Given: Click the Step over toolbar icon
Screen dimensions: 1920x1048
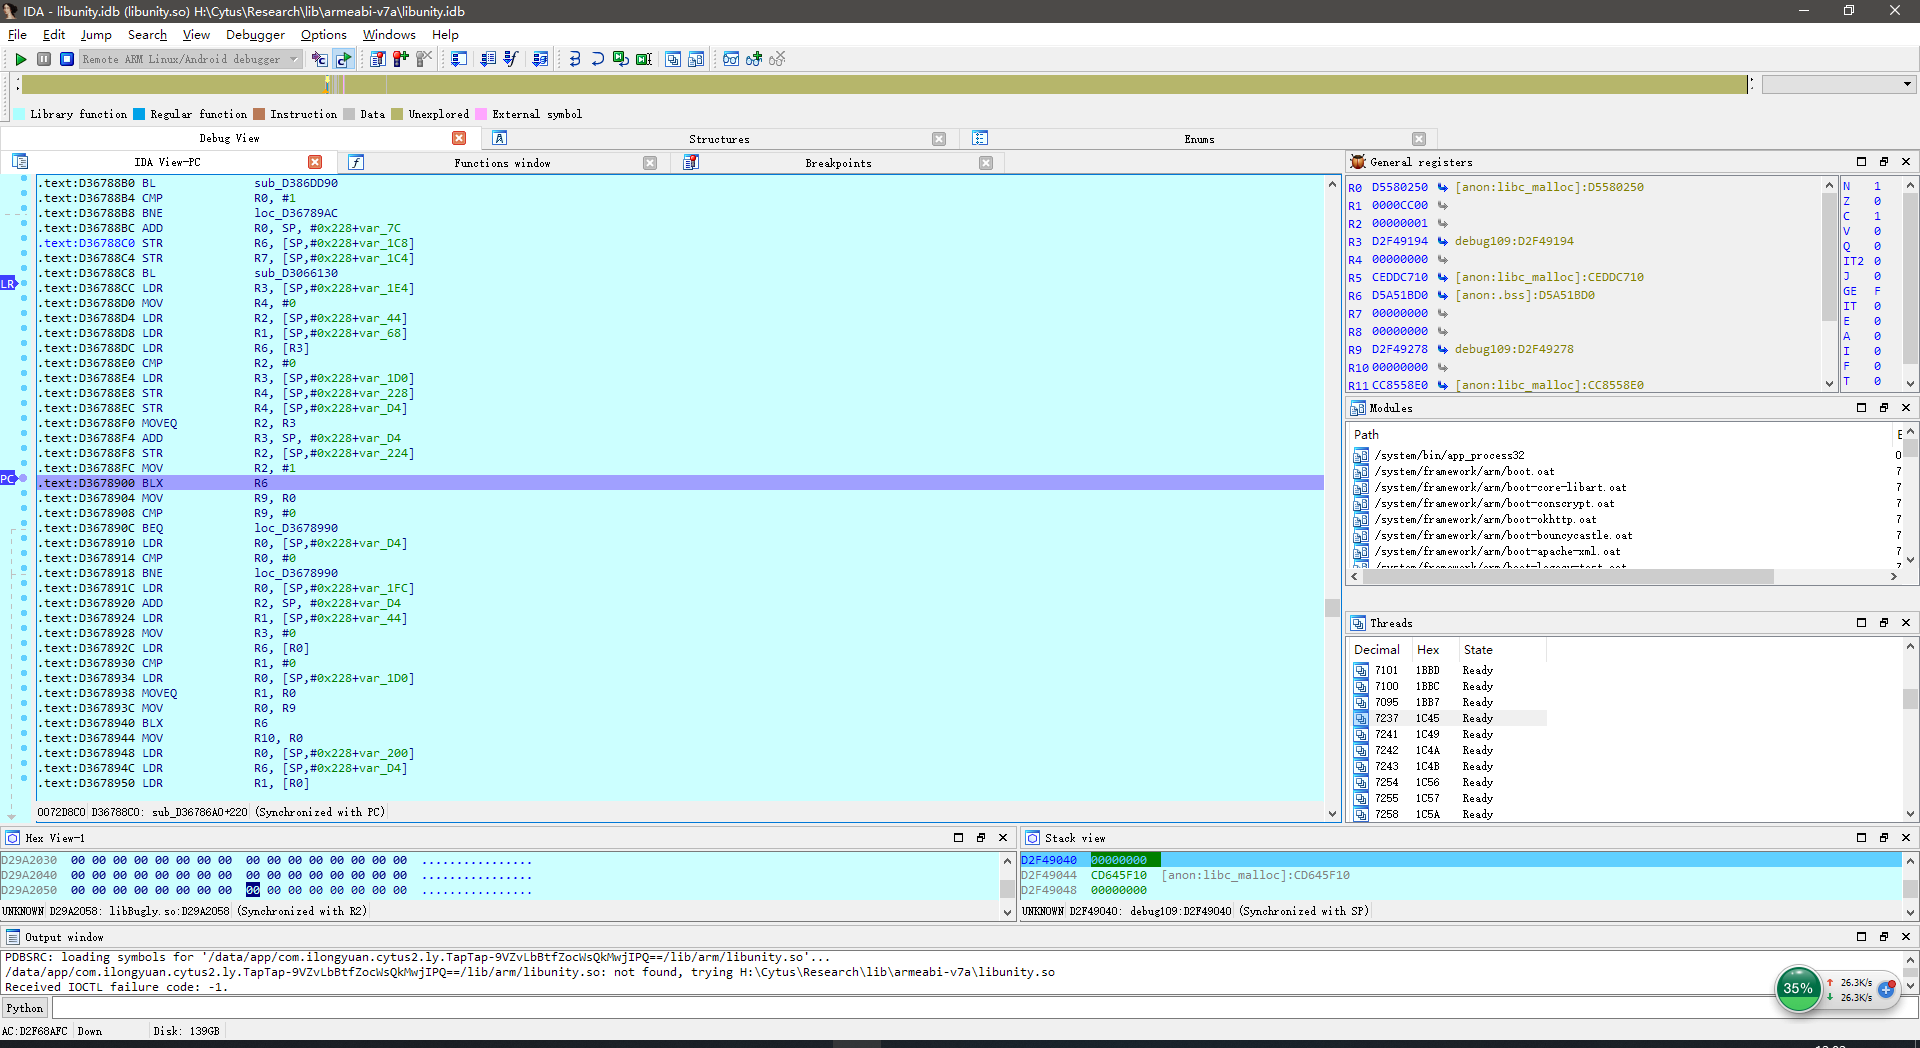Looking at the screenshot, I should [597, 59].
